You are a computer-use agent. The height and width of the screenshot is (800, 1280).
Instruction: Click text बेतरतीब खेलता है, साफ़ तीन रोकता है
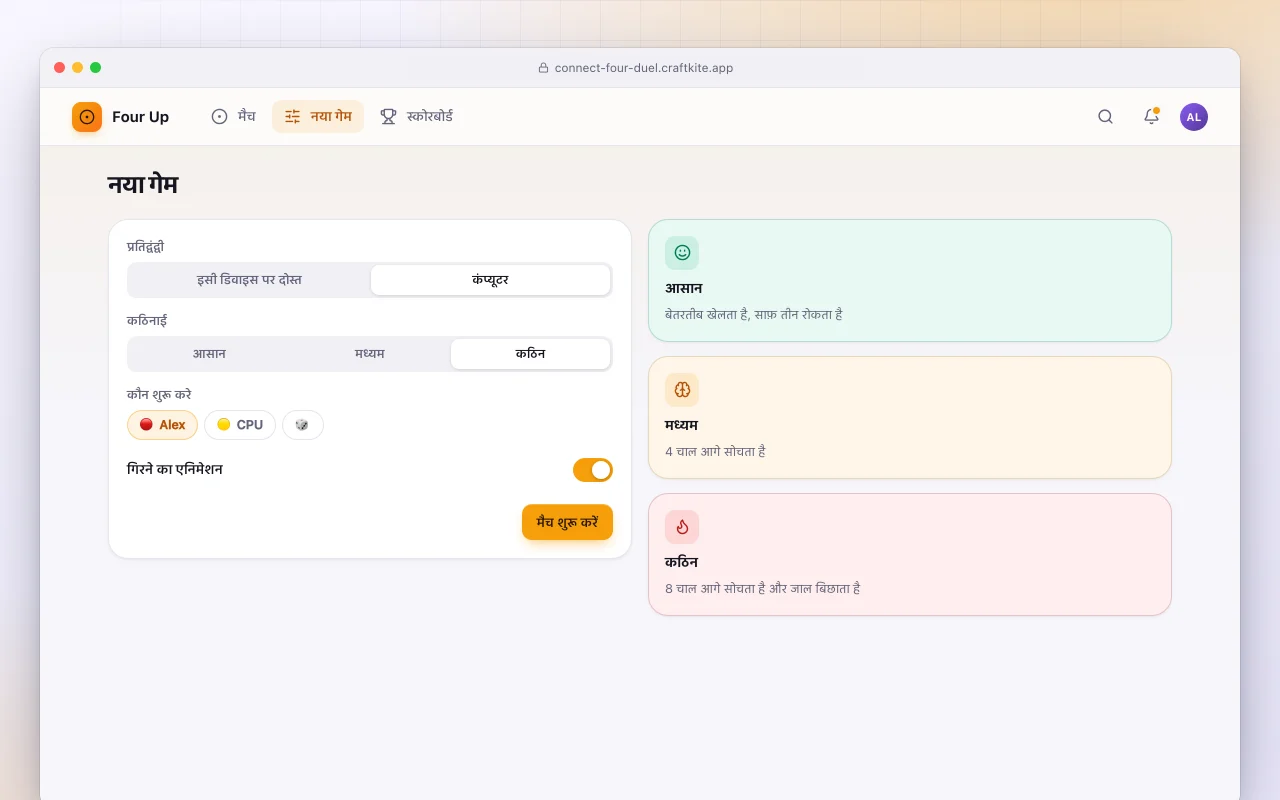pyautogui.click(x=754, y=315)
